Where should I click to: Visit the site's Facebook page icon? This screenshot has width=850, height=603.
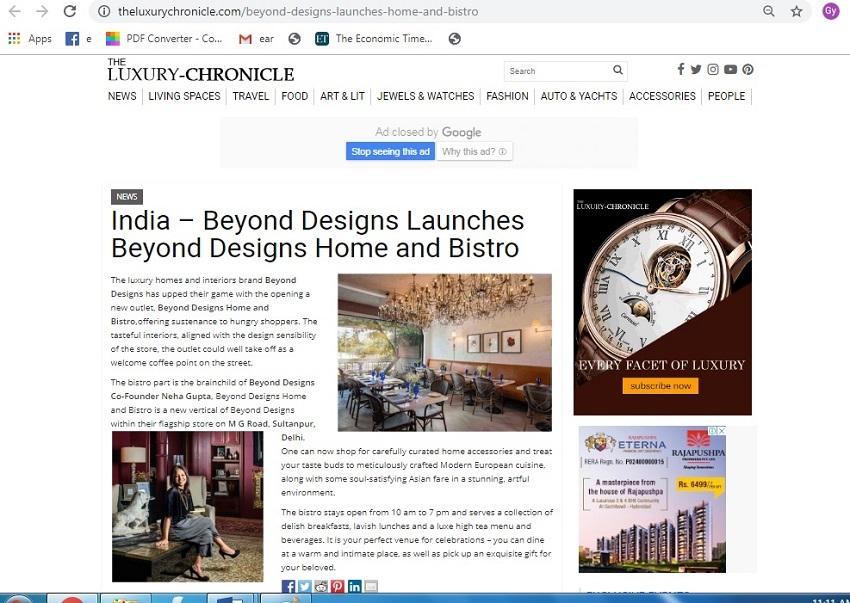pos(681,69)
